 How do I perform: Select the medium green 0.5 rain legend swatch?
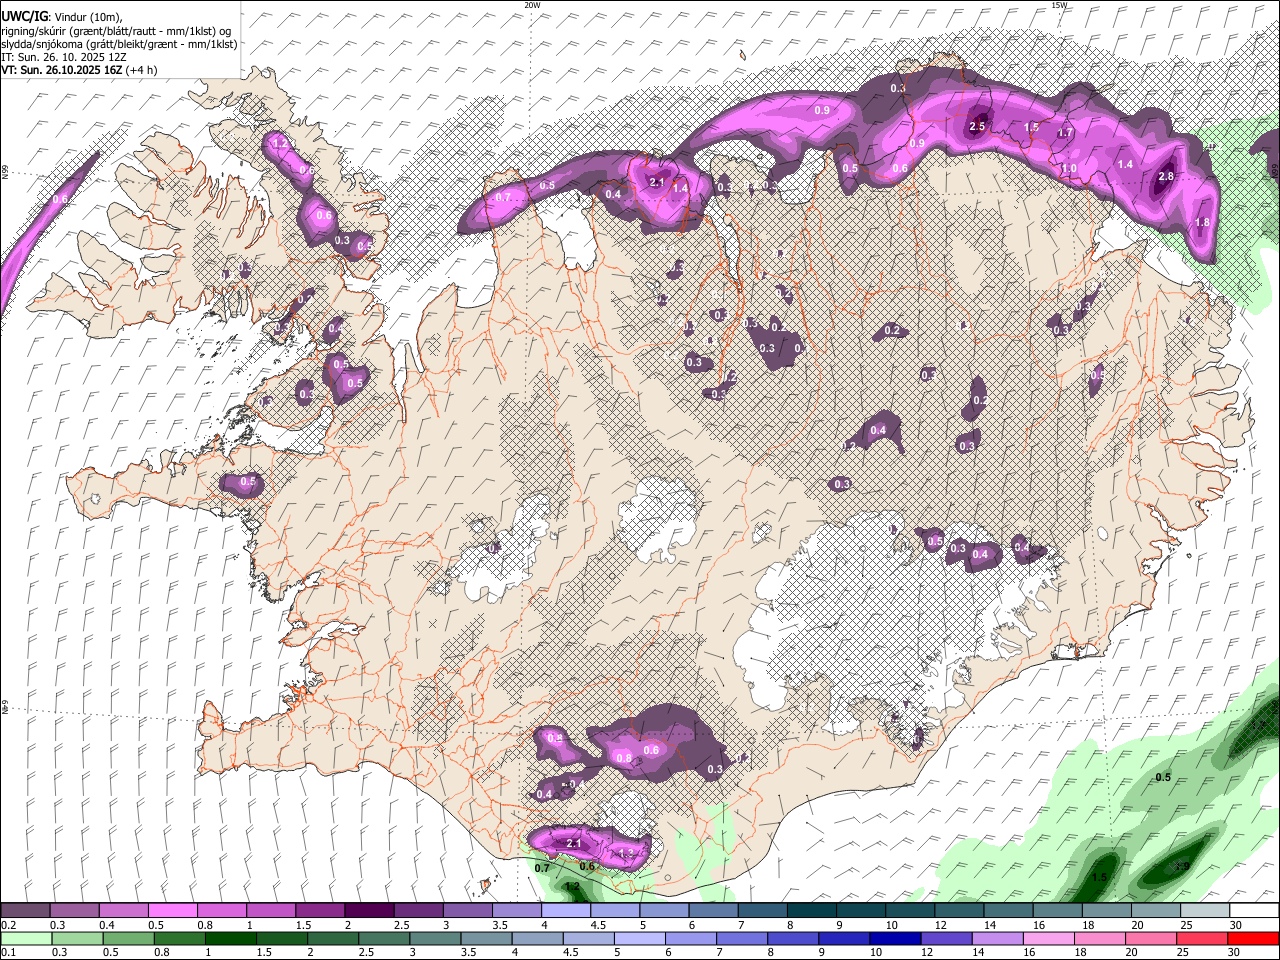click(x=127, y=939)
